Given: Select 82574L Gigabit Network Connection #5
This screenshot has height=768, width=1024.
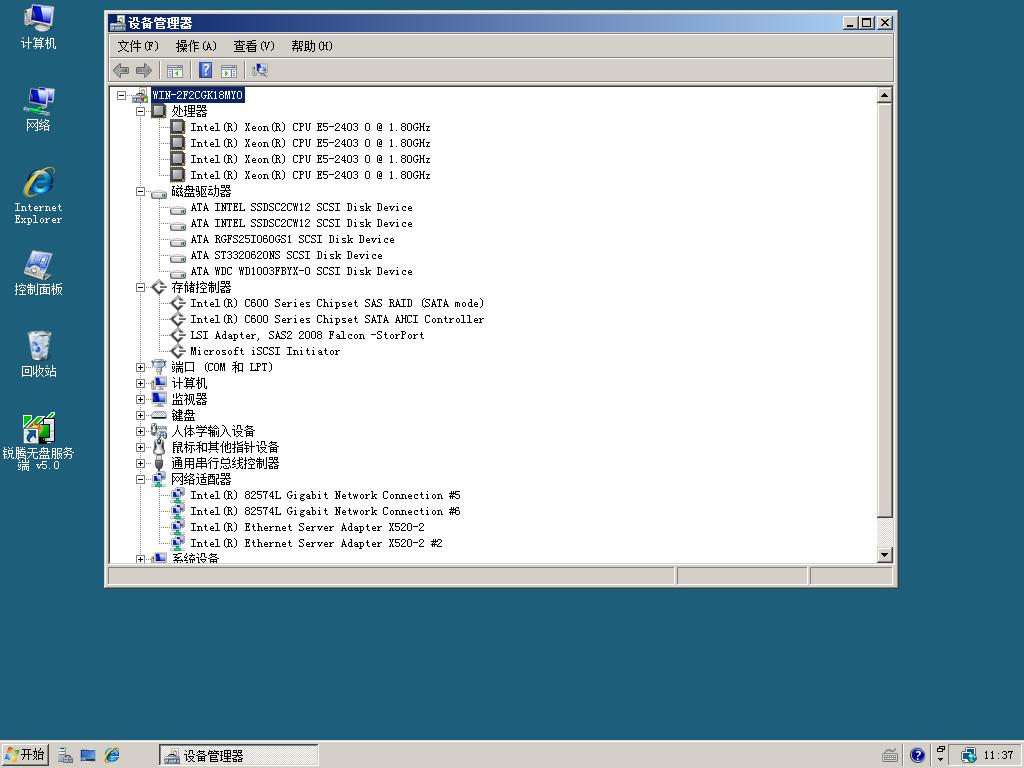Looking at the screenshot, I should pos(325,496).
